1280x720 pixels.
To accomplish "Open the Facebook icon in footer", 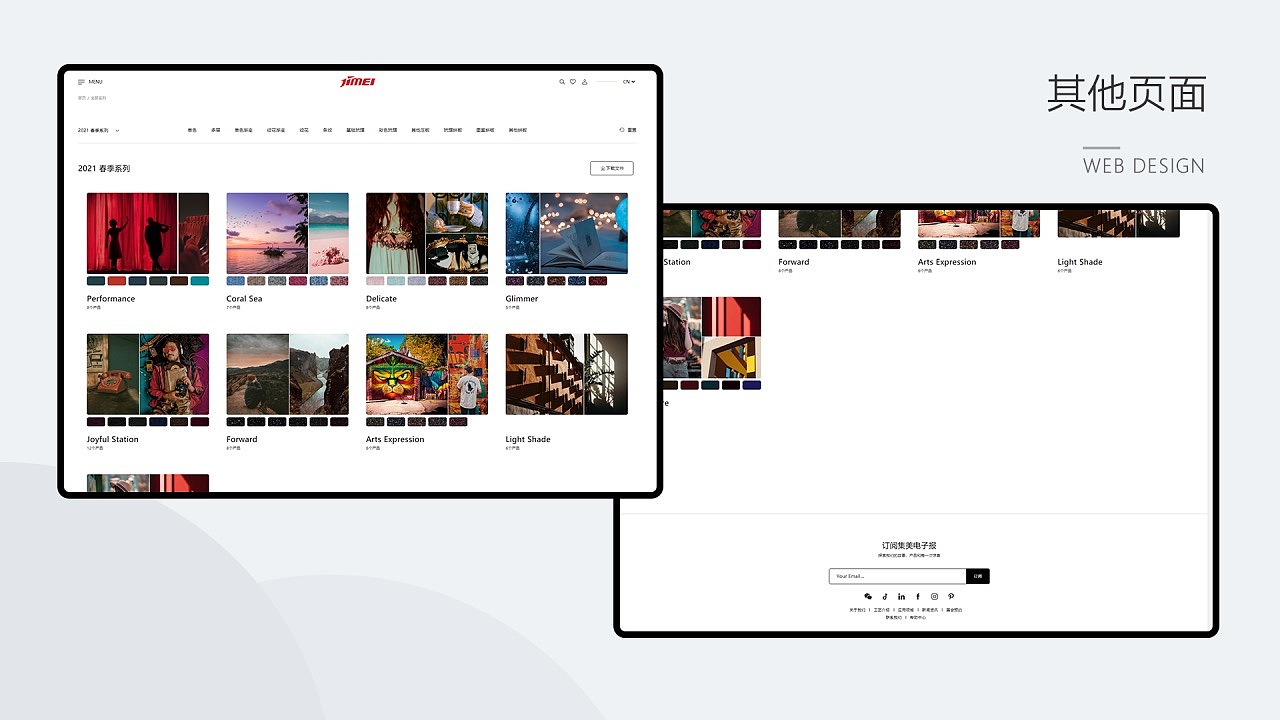I will pyautogui.click(x=918, y=596).
